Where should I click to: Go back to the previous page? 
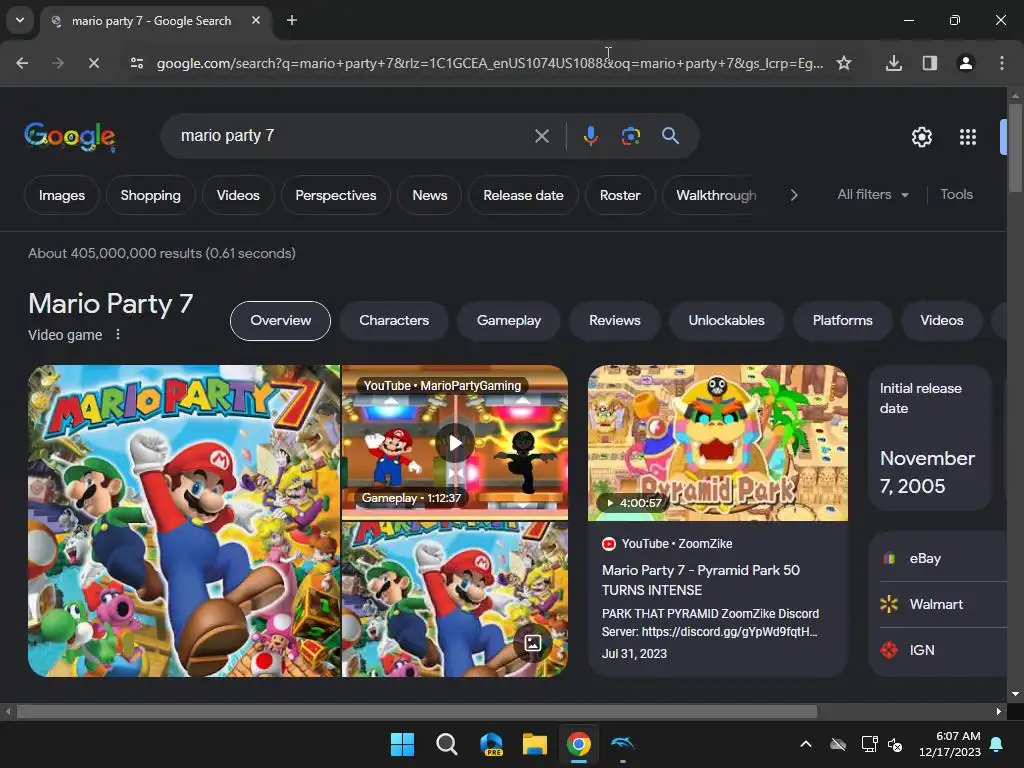tap(22, 63)
